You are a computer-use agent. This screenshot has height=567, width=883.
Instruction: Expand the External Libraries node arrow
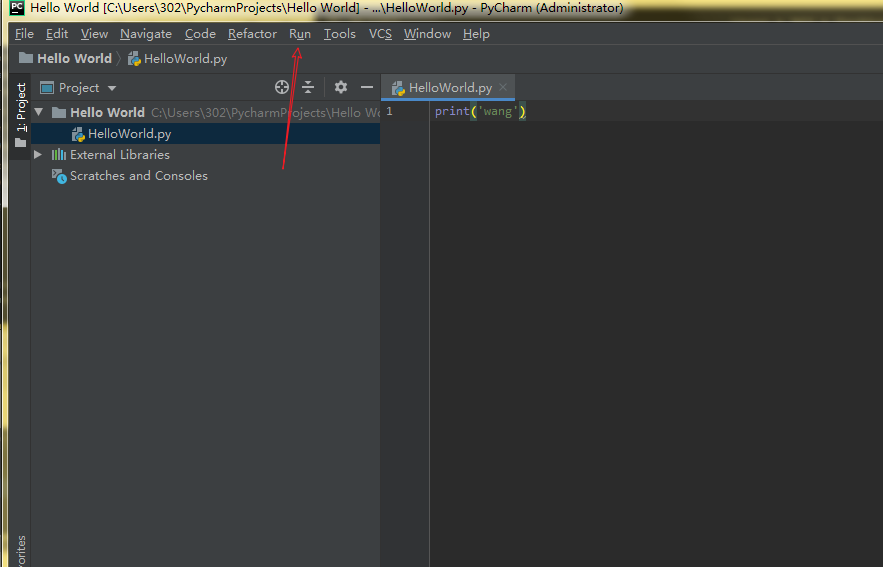point(38,154)
